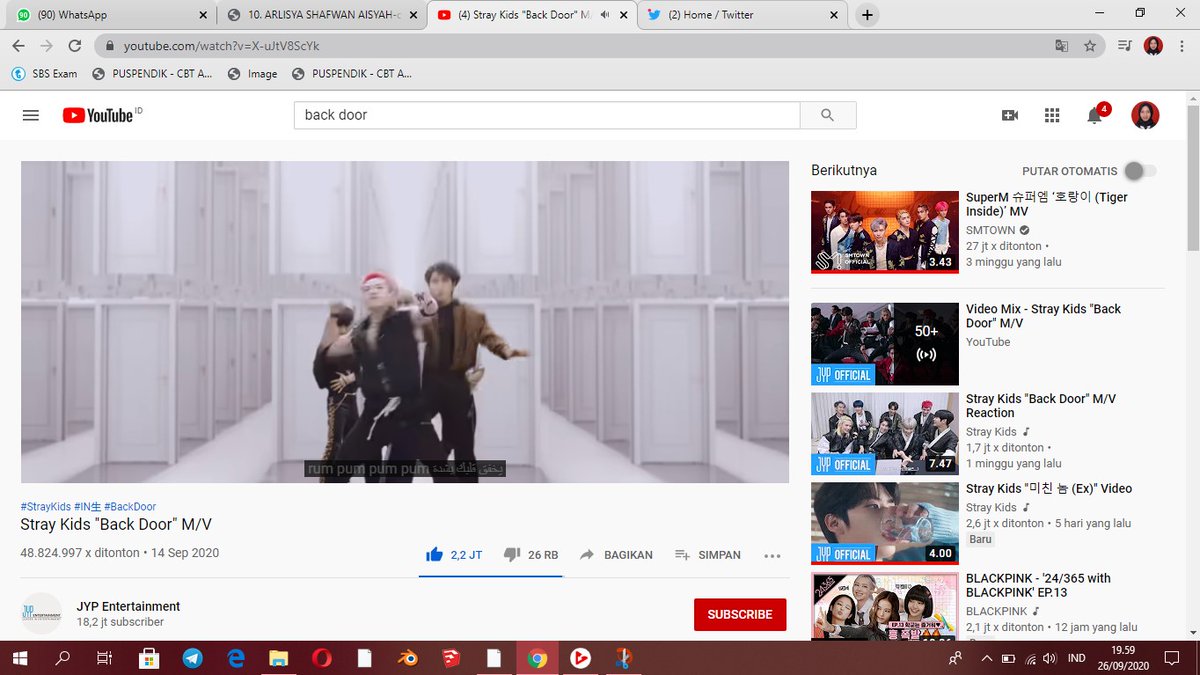The height and width of the screenshot is (675, 1200).
Task: Open the Image bookmark
Action: click(252, 74)
